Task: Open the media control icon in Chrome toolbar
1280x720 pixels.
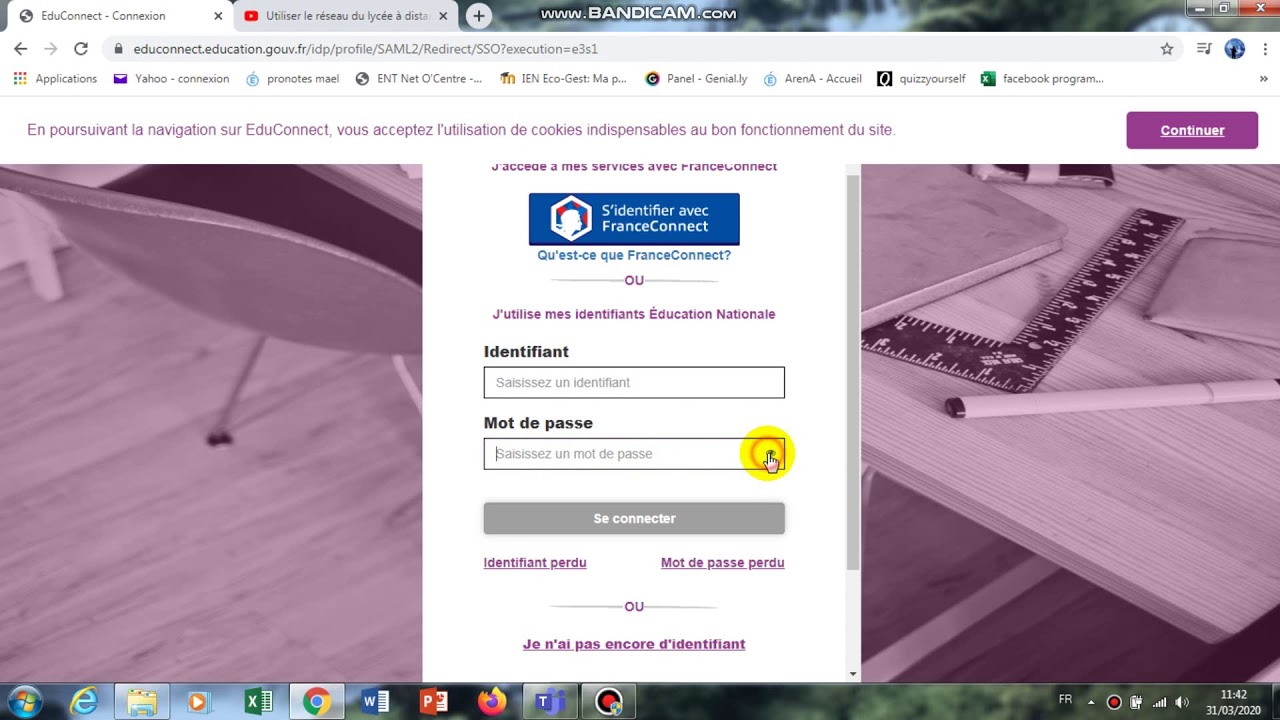Action: tap(1204, 48)
